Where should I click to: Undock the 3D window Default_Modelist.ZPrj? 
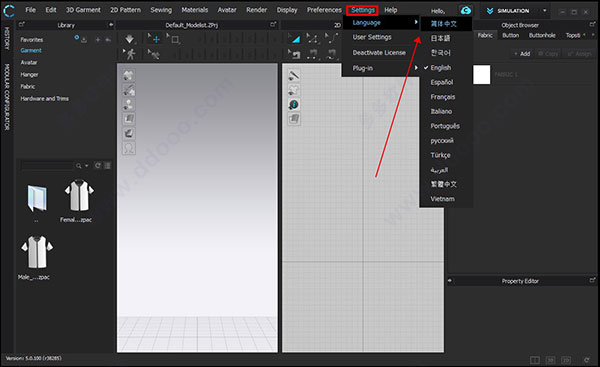click(273, 24)
